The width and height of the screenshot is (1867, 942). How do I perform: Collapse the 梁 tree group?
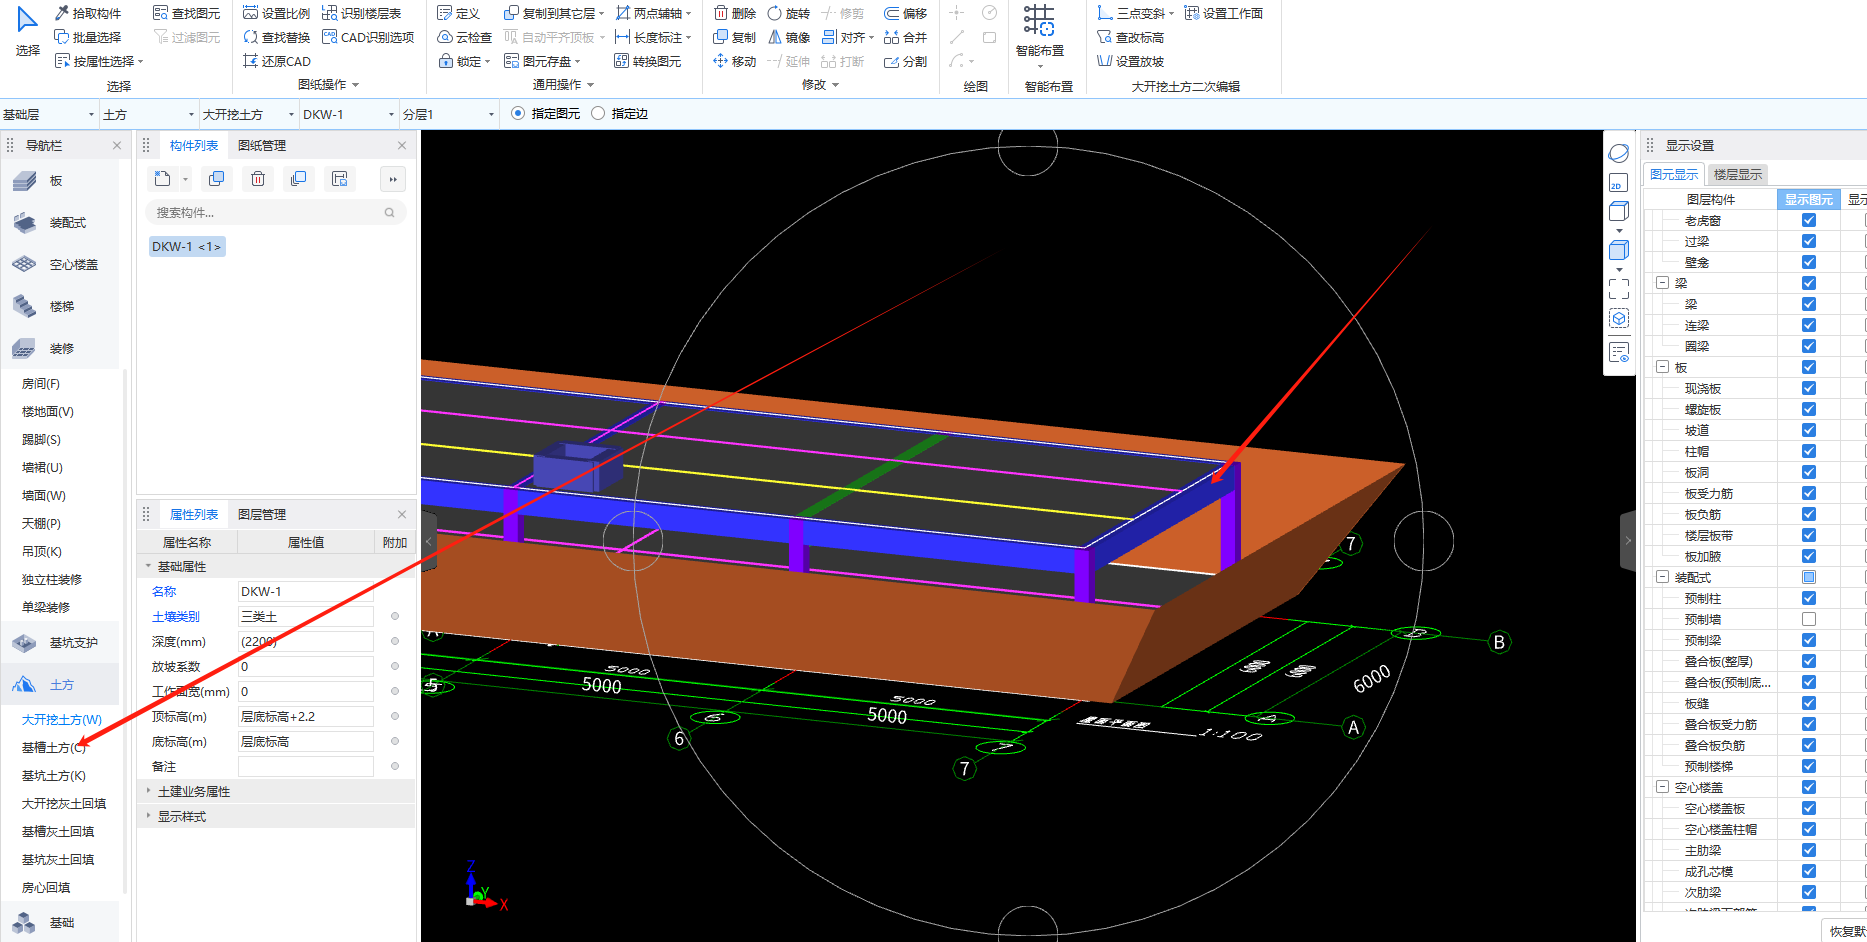tap(1662, 283)
